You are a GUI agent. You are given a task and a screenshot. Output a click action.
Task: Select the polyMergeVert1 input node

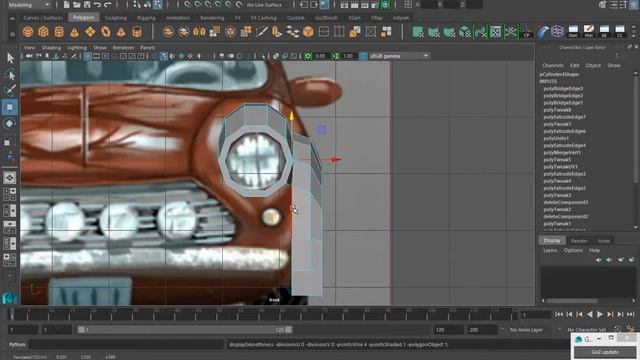point(562,152)
